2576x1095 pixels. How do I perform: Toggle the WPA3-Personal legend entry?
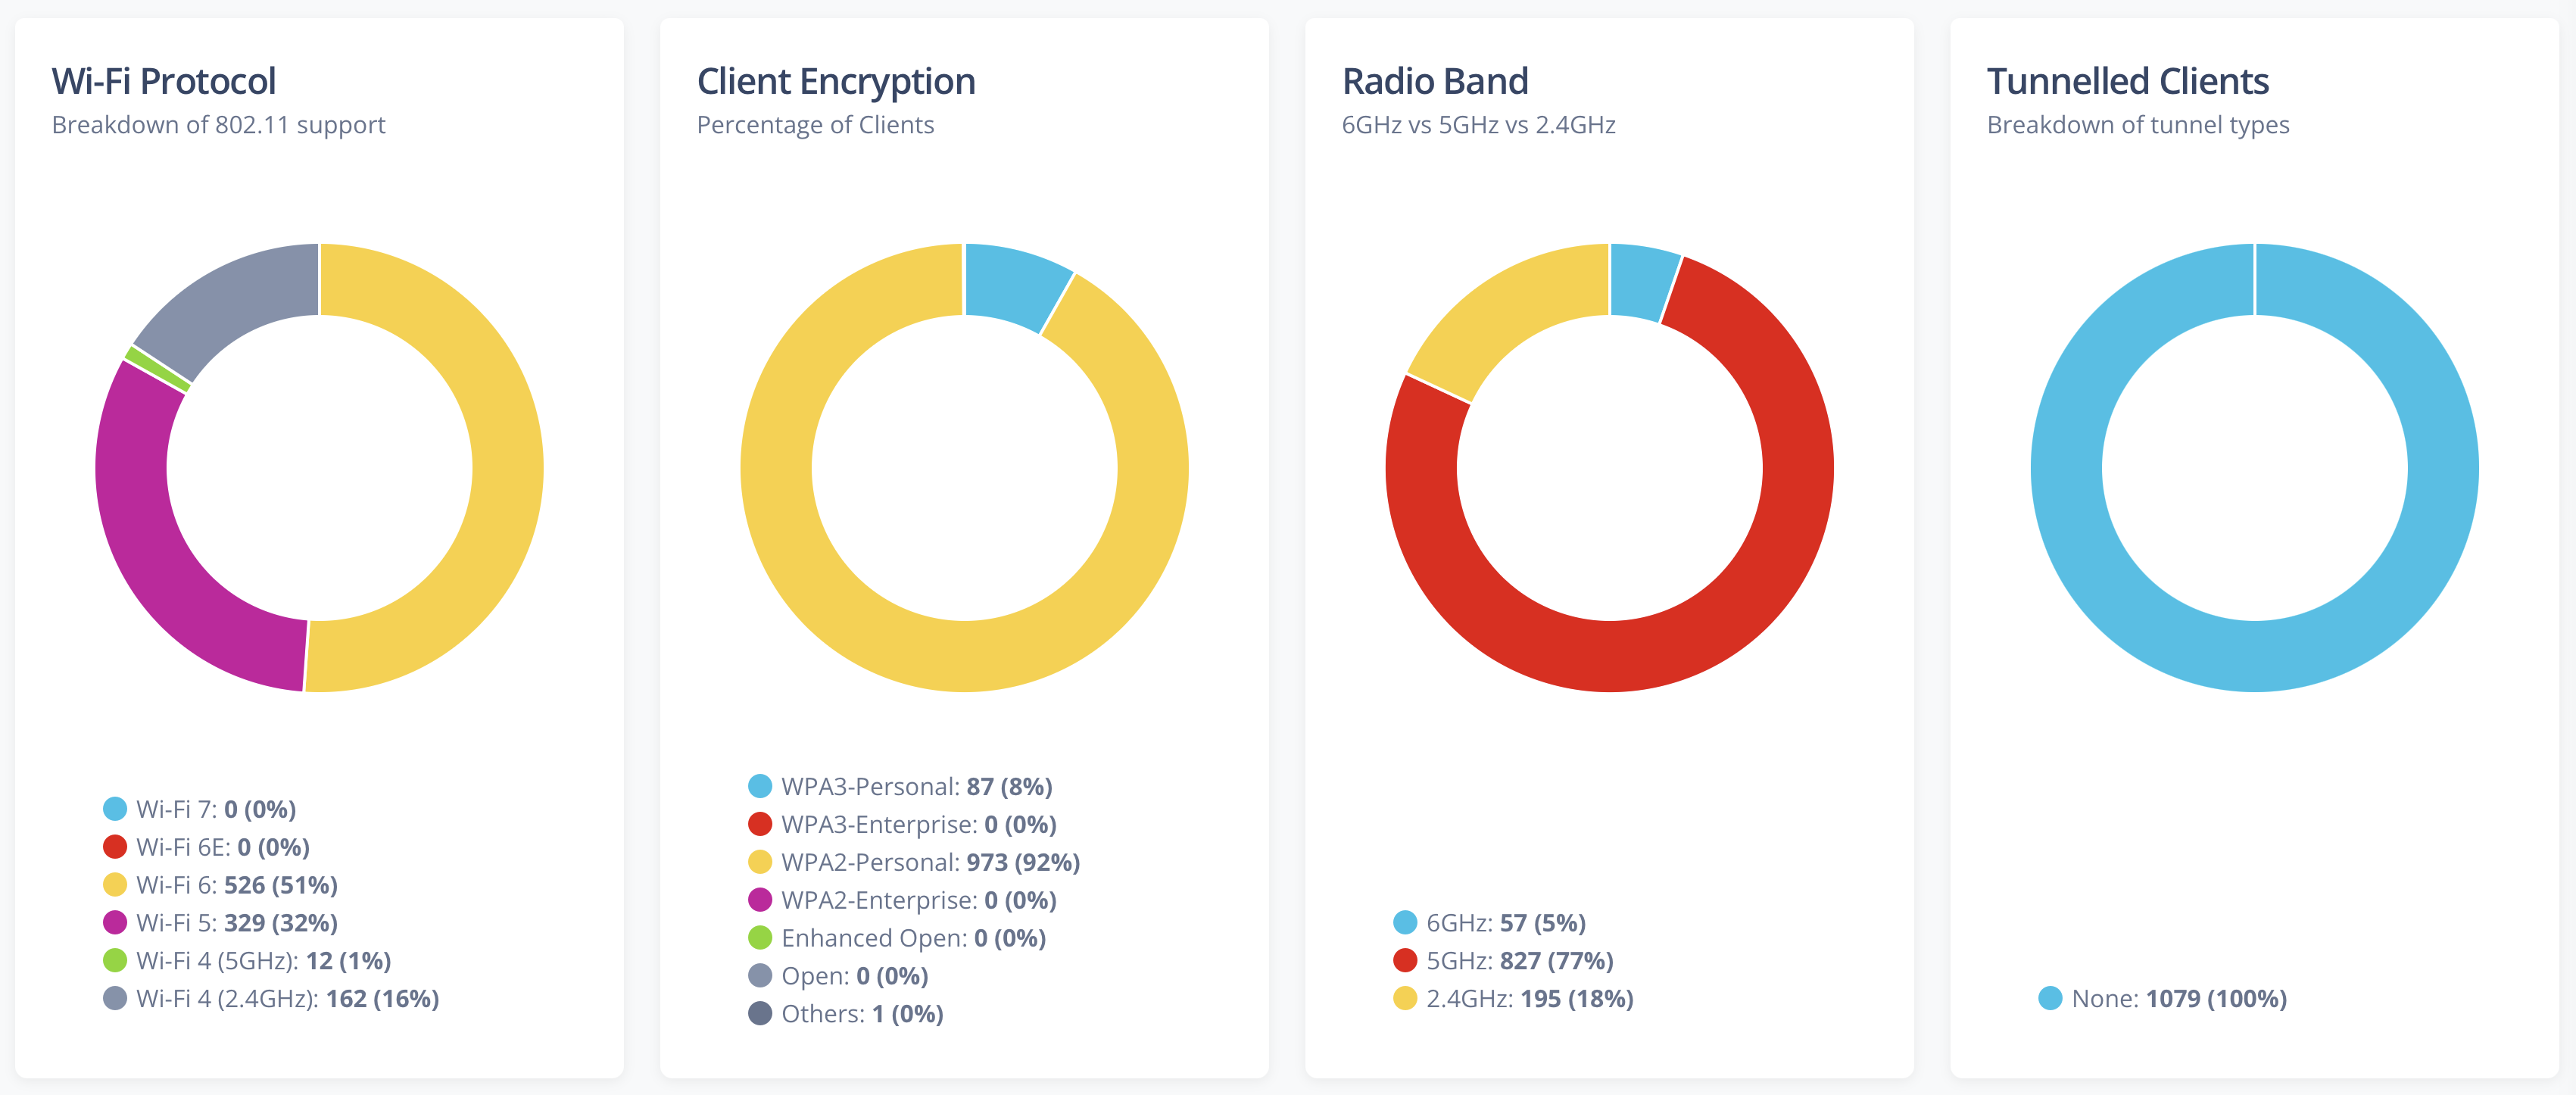(x=915, y=787)
